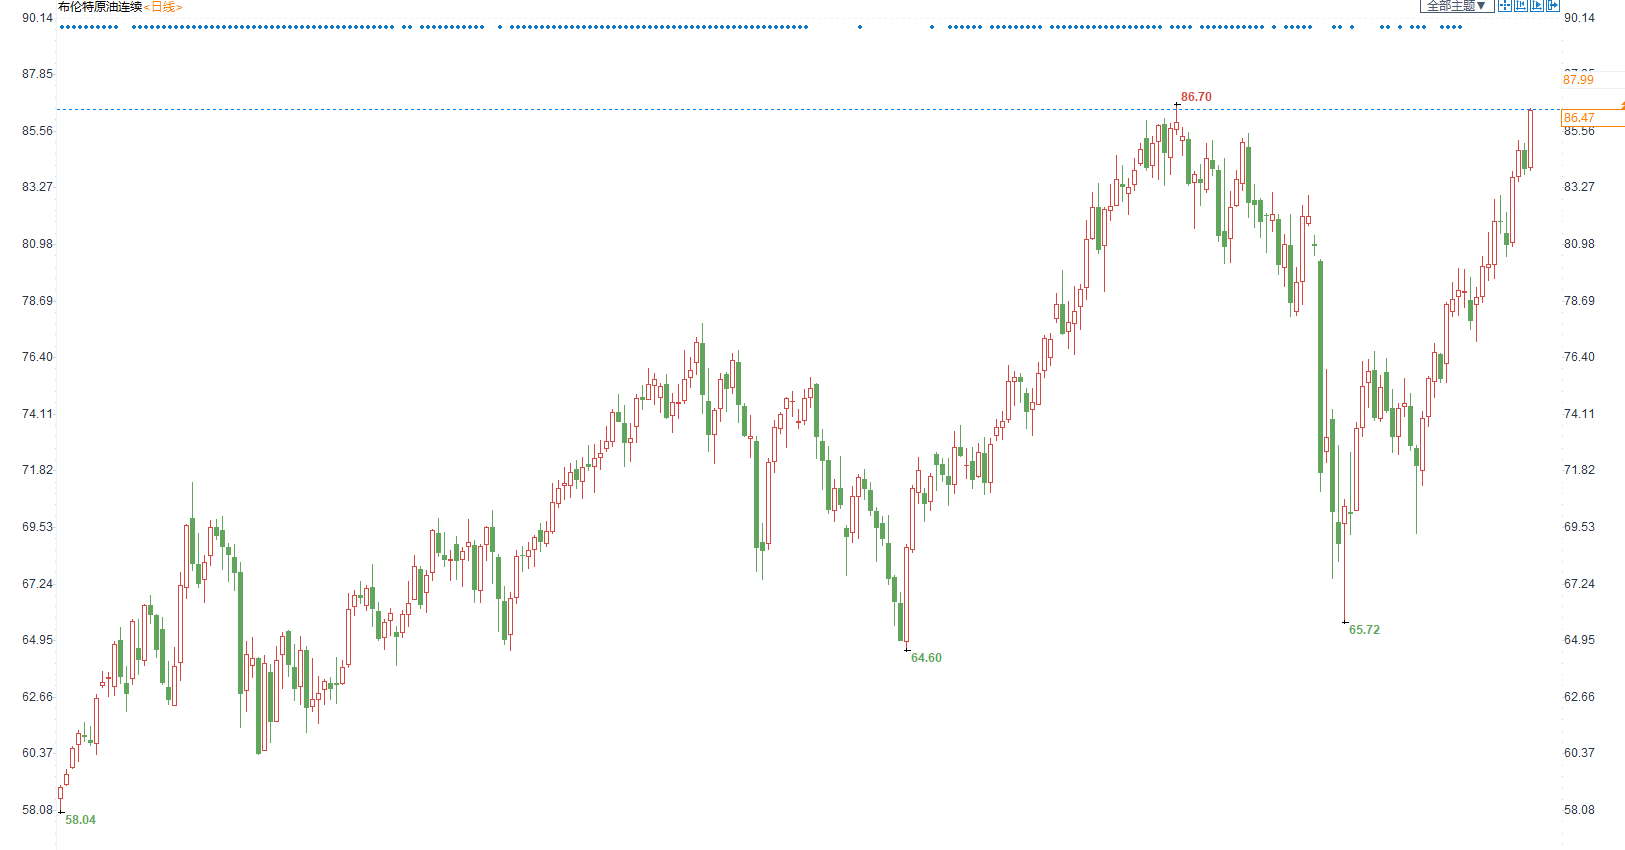Toggle the crosshair cursor icon

pos(1504,6)
